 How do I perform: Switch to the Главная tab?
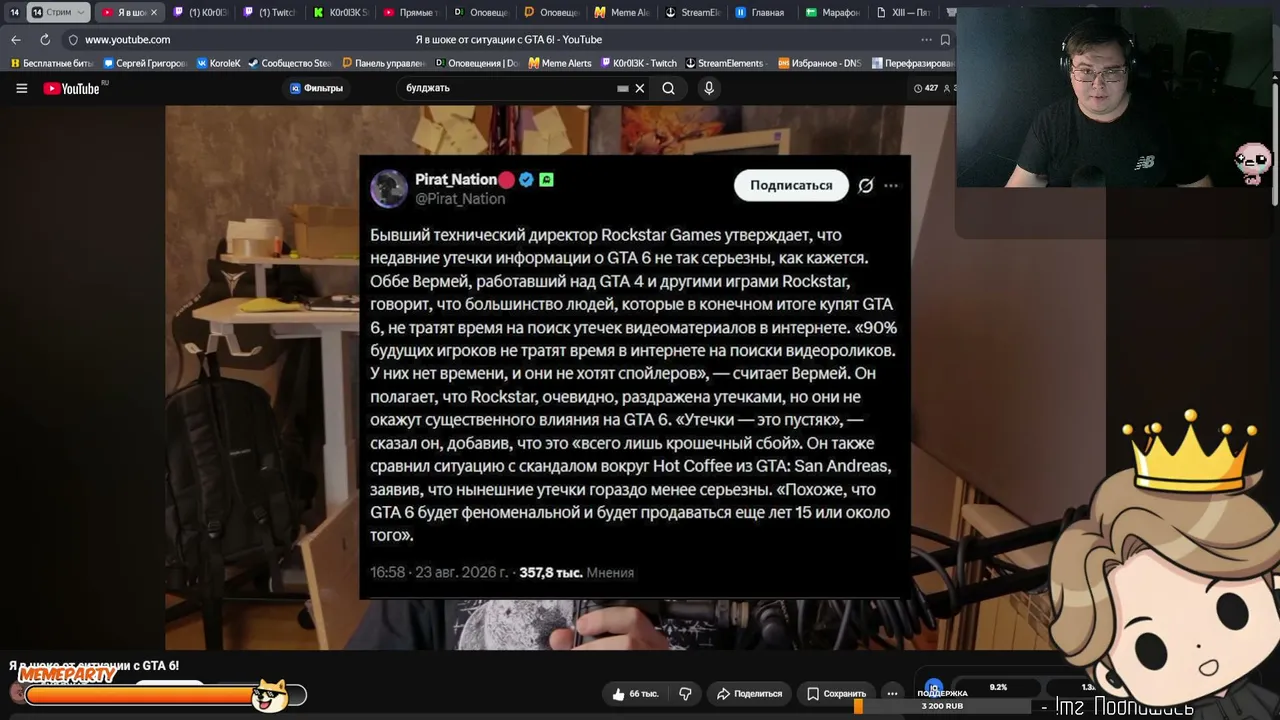(761, 13)
